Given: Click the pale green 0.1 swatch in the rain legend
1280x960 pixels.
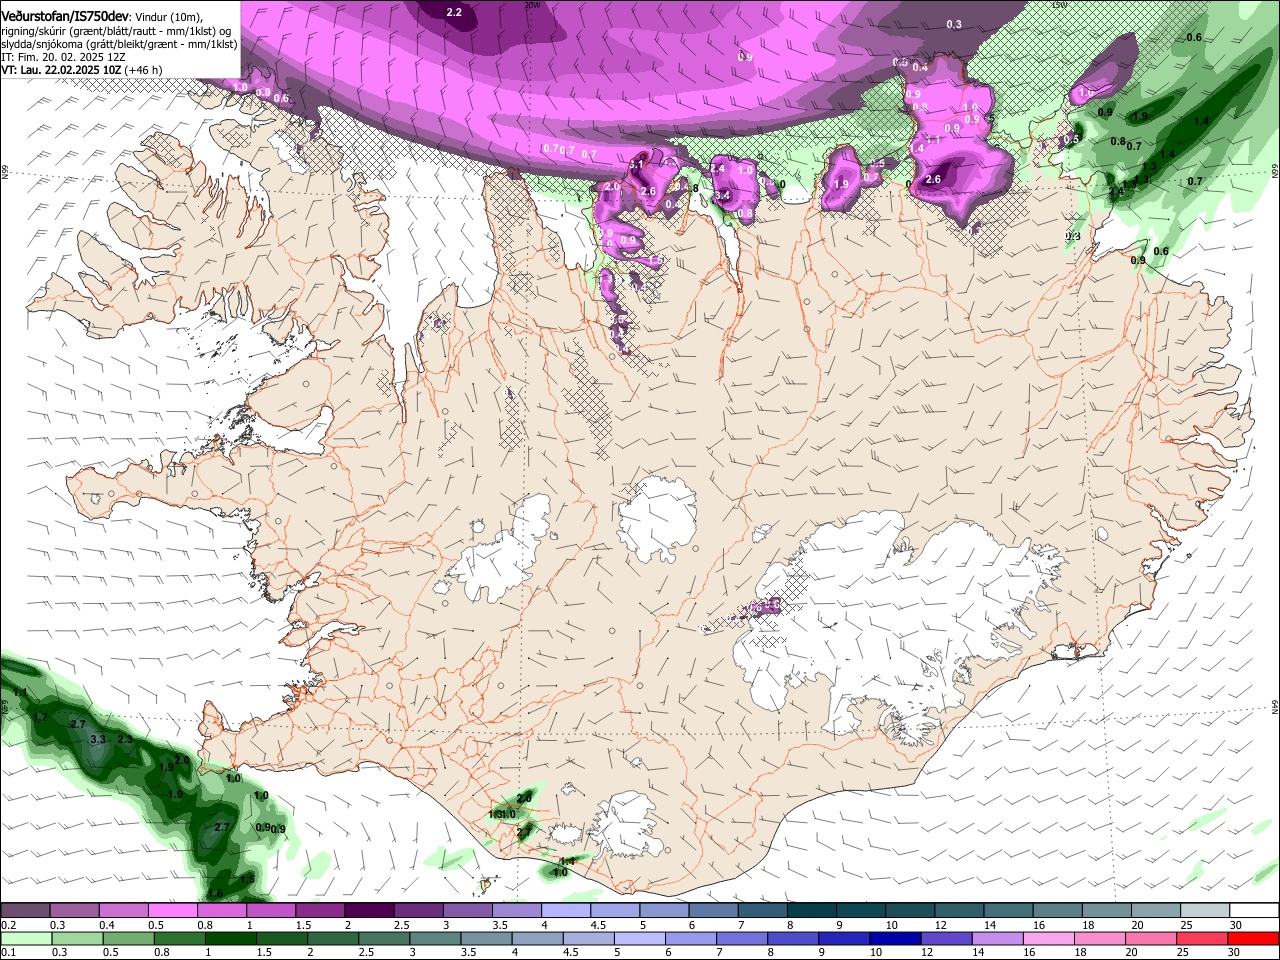Looking at the screenshot, I should pyautogui.click(x=26, y=939).
